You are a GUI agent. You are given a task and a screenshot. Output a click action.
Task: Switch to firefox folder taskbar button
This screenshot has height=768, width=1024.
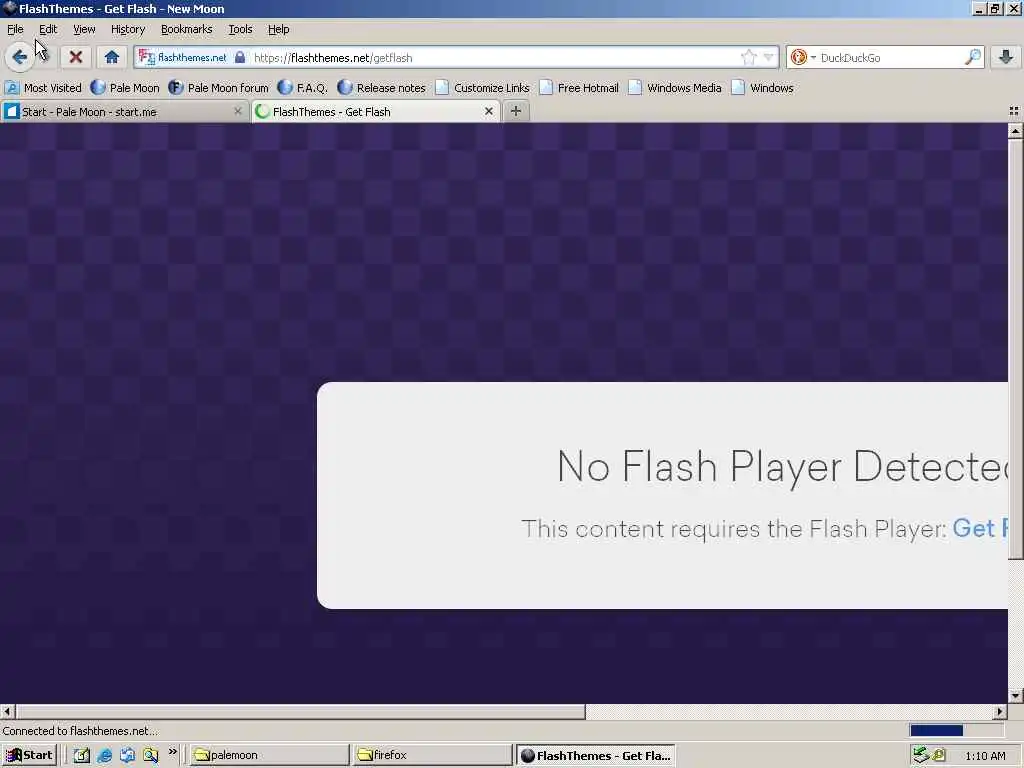(432, 755)
